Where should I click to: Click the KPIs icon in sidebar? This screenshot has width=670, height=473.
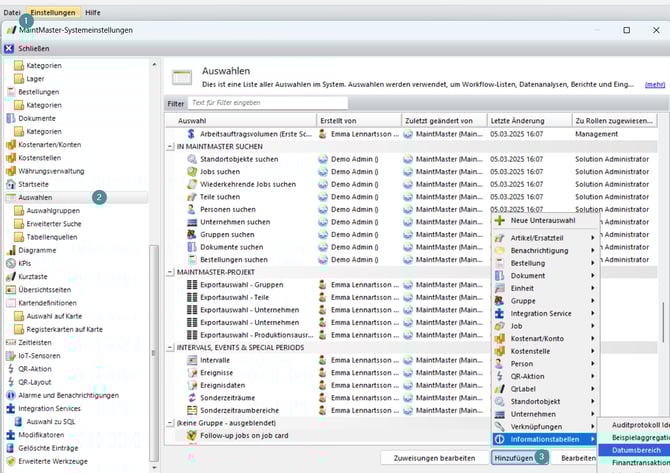(x=11, y=263)
